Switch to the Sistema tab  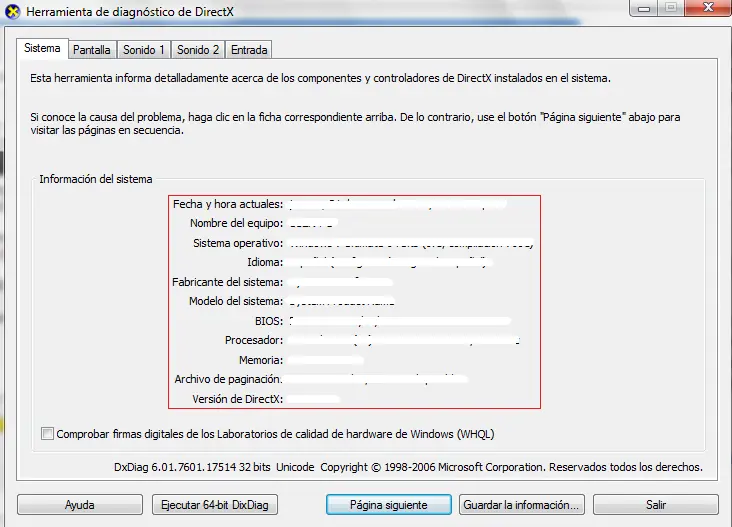(x=42, y=49)
